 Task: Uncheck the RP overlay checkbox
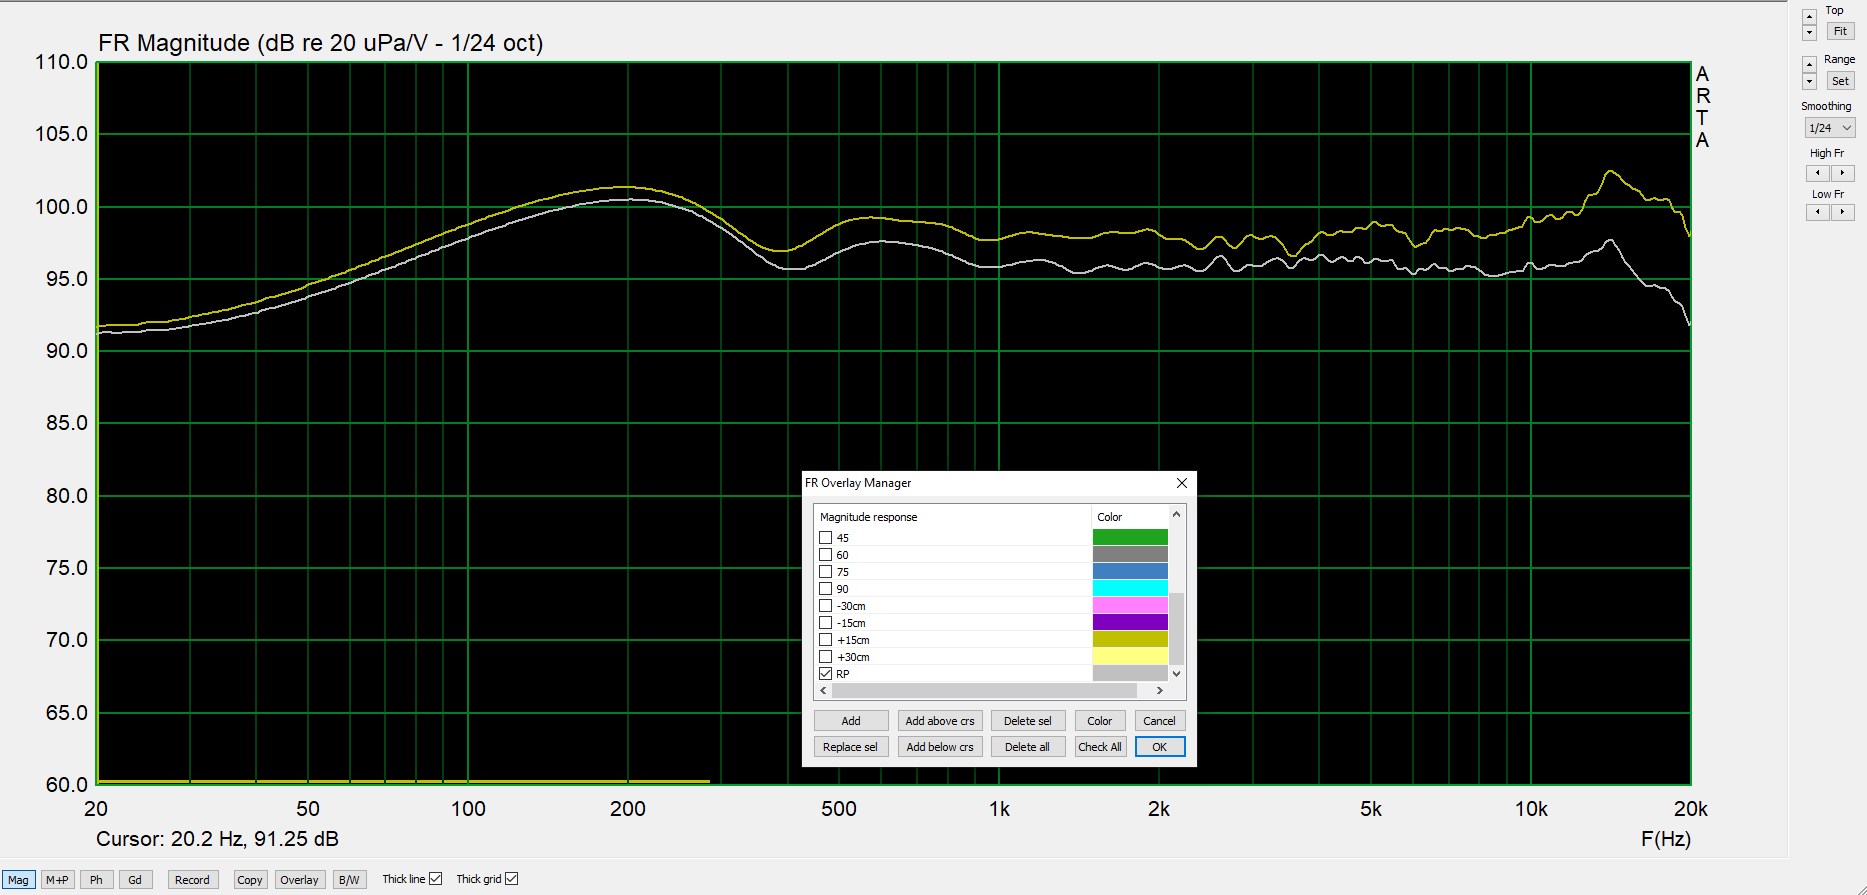826,674
